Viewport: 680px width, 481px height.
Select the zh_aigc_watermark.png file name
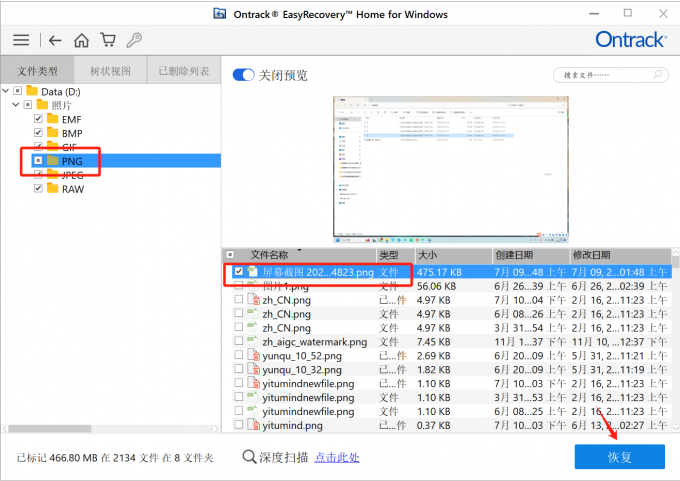(314, 342)
